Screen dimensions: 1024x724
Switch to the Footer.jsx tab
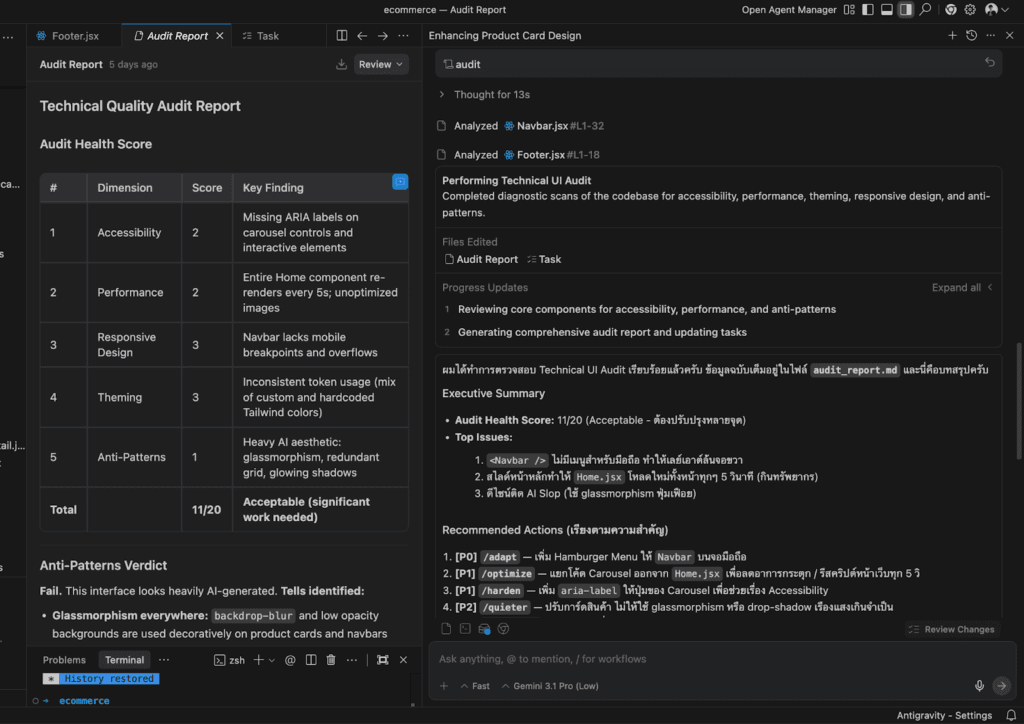(x=68, y=36)
